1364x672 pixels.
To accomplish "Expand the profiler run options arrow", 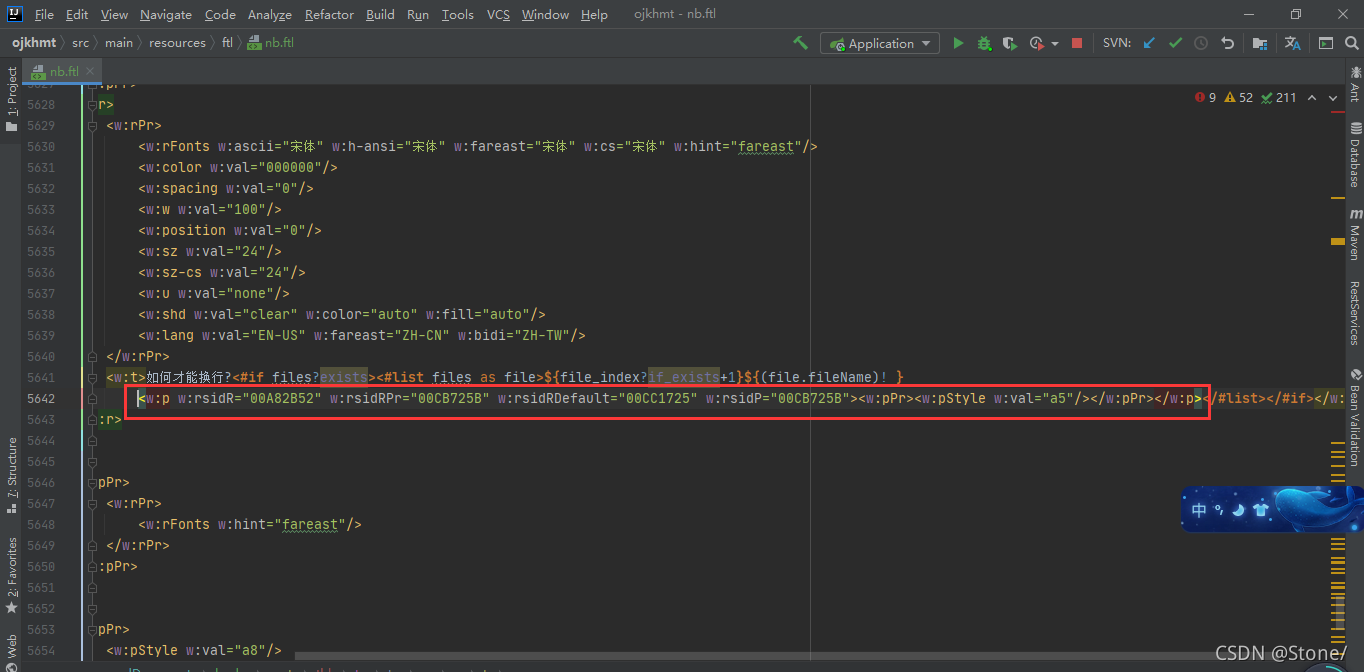I will coord(1054,44).
